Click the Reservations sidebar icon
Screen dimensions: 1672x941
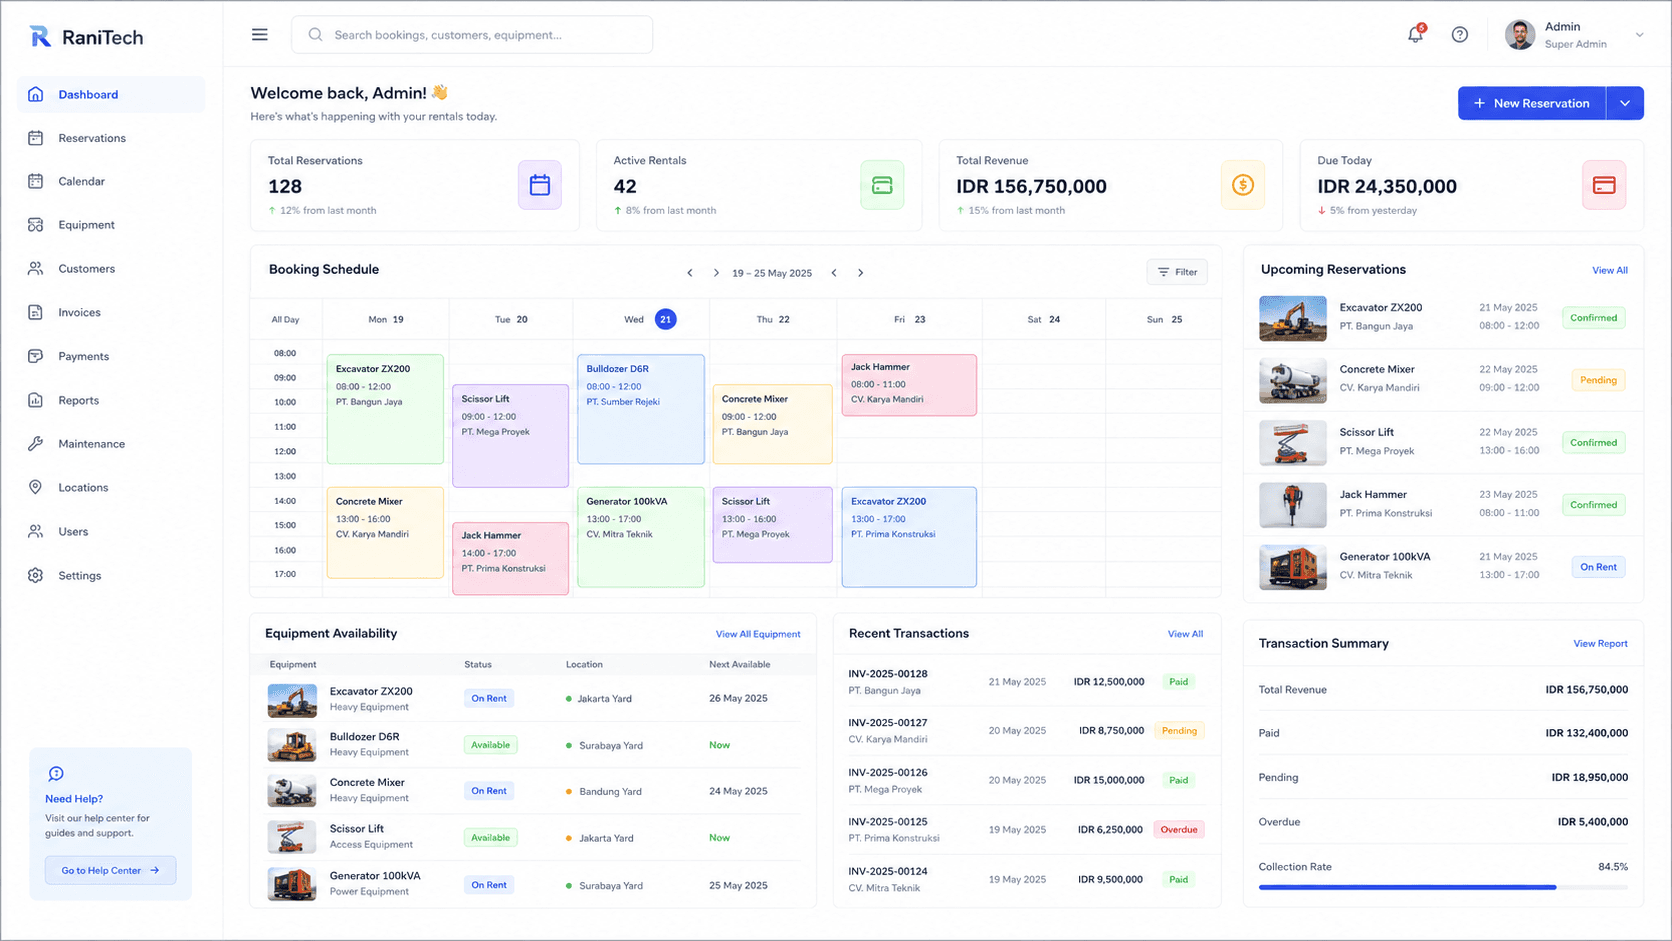point(36,138)
